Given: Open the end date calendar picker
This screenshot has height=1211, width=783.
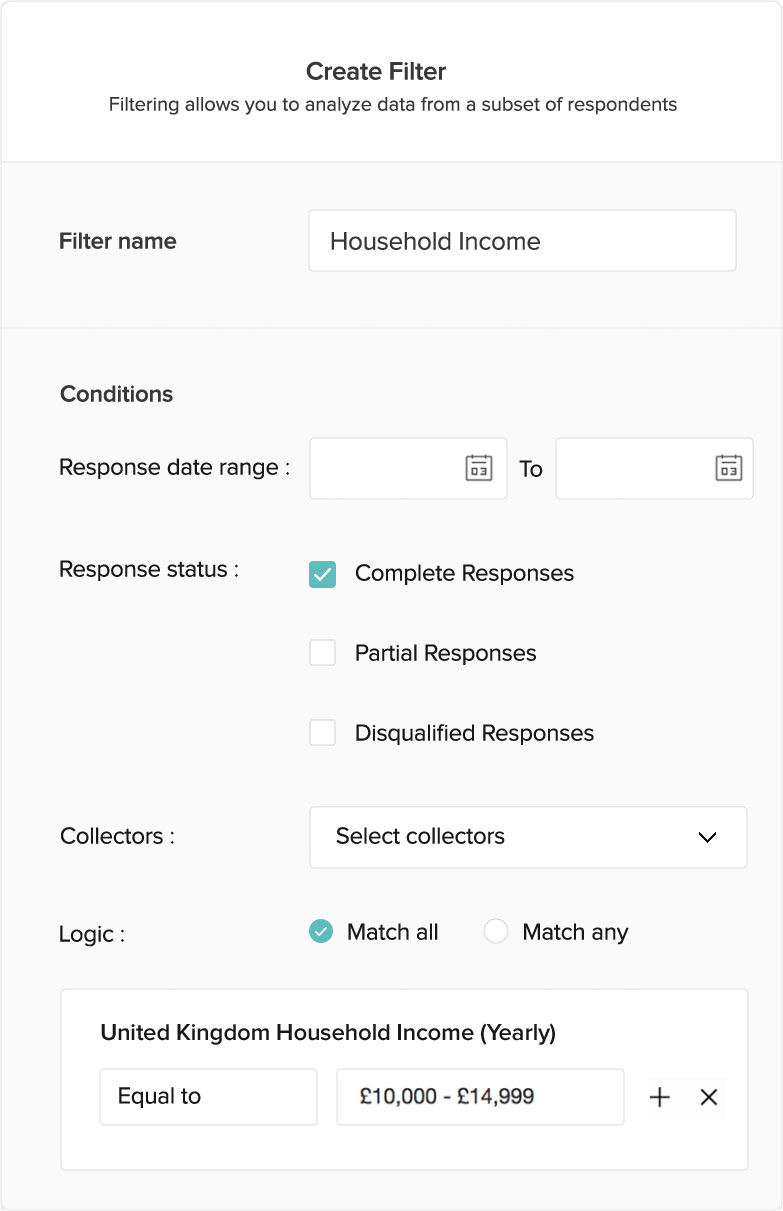Looking at the screenshot, I should point(728,468).
